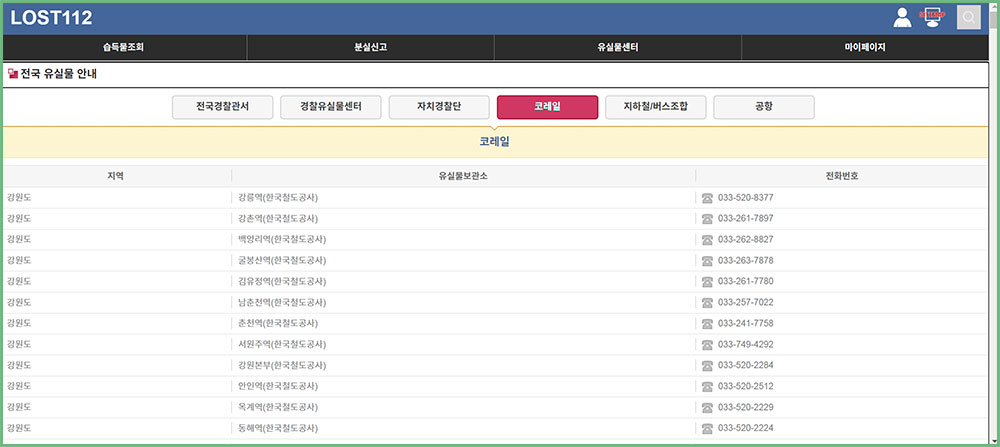This screenshot has width=1000, height=447.
Task: Open the 분실신고 menu
Action: pos(371,47)
